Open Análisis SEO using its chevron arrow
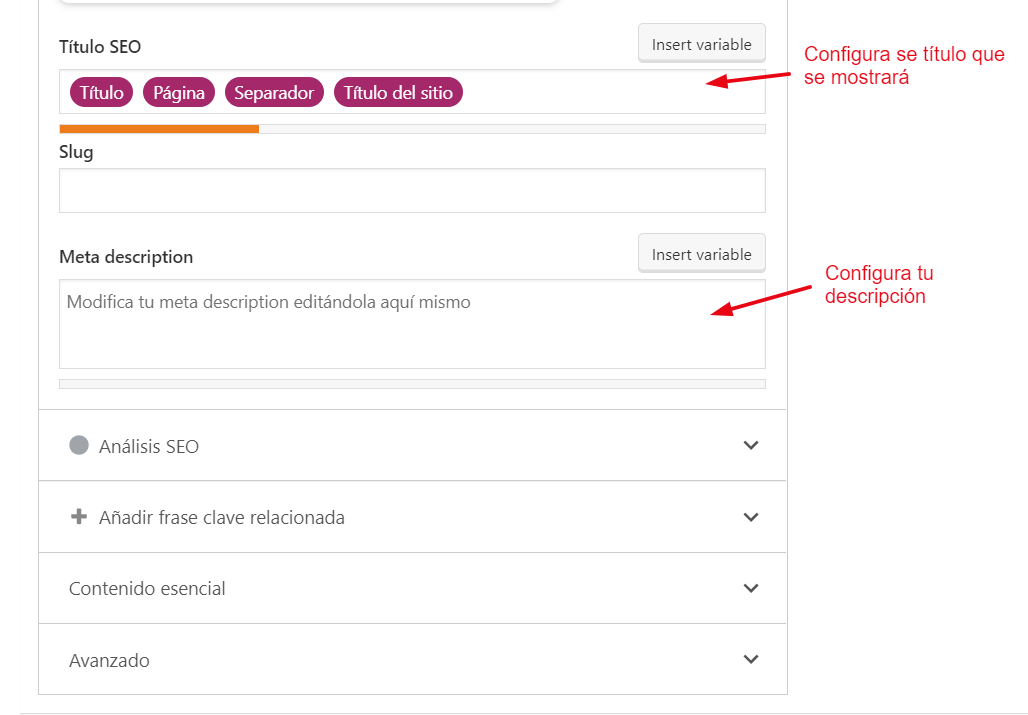Screen dimensions: 1028x715 [751, 446]
